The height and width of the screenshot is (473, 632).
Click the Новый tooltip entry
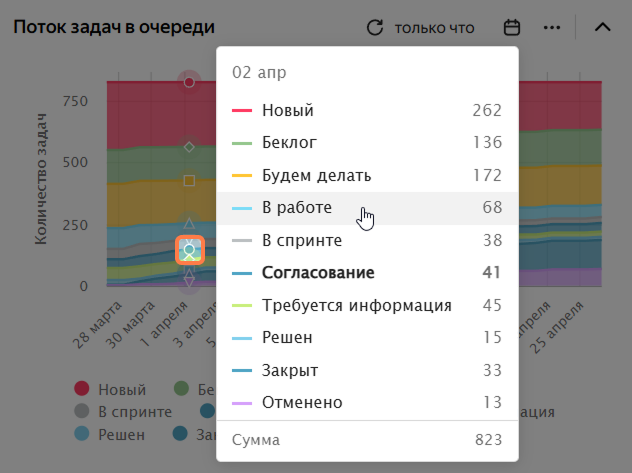coord(367,110)
